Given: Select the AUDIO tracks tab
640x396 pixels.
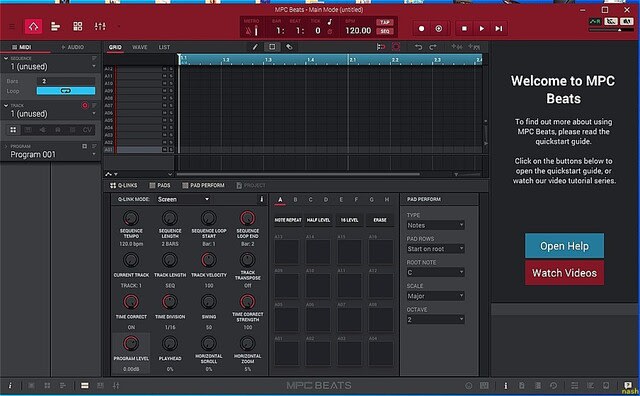Looking at the screenshot, I should (73, 47).
